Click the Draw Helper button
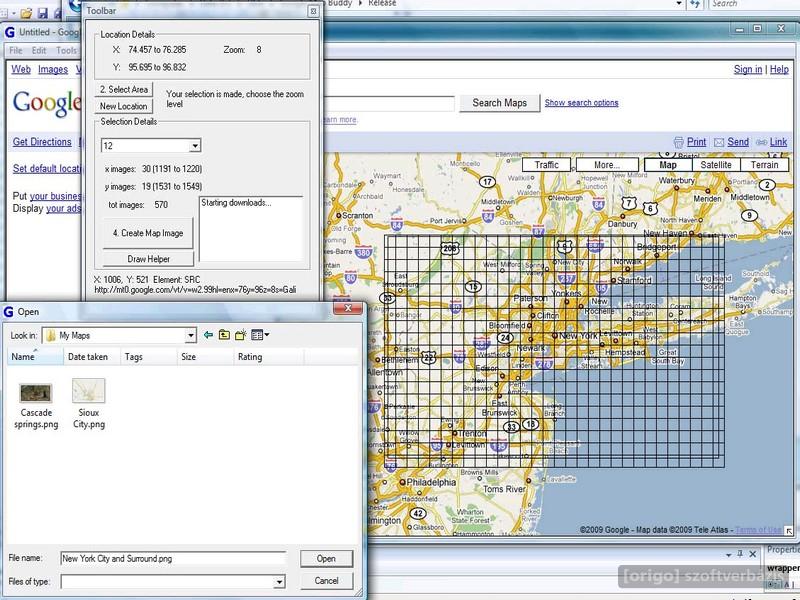The image size is (800, 600). click(x=148, y=259)
